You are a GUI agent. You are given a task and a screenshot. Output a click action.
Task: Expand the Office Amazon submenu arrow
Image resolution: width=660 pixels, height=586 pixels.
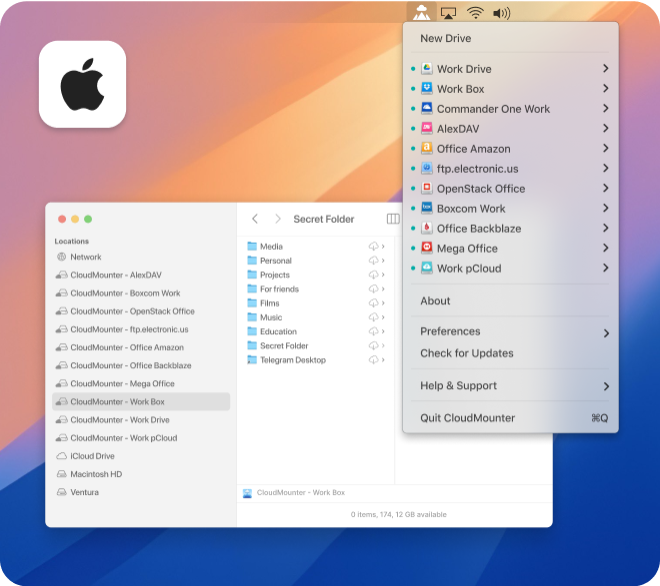tap(605, 148)
